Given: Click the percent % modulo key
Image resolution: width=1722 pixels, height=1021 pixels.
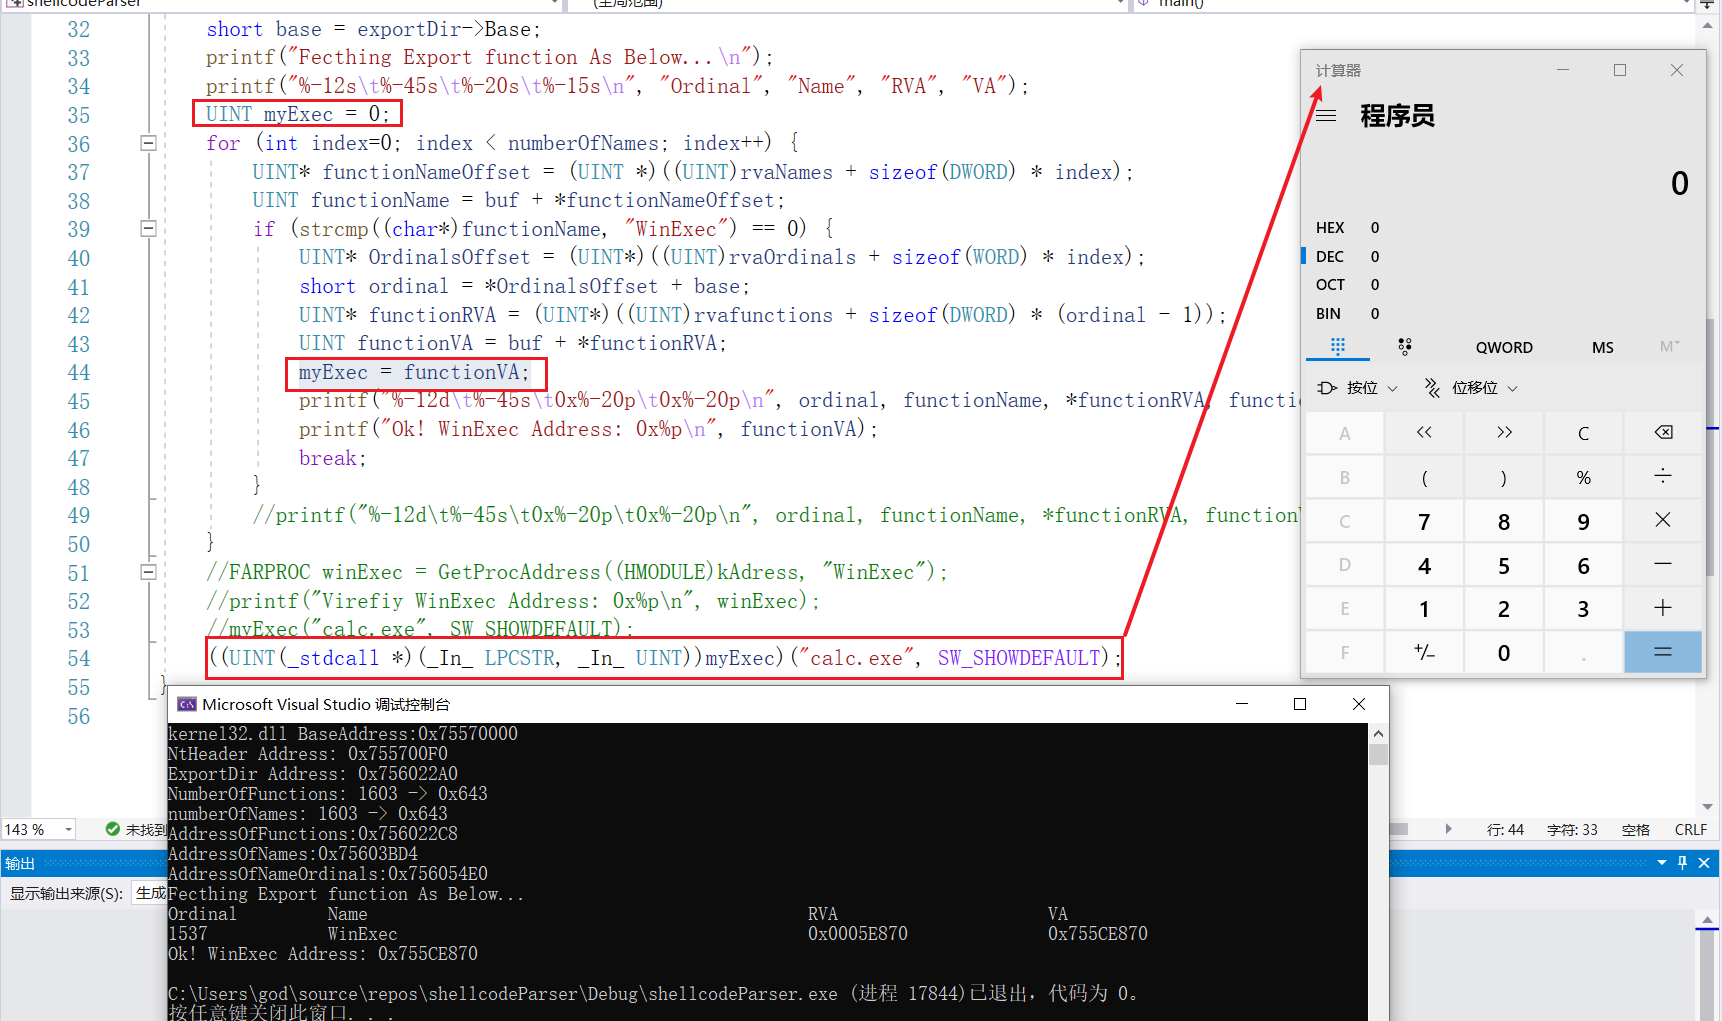Looking at the screenshot, I should (x=1583, y=477).
